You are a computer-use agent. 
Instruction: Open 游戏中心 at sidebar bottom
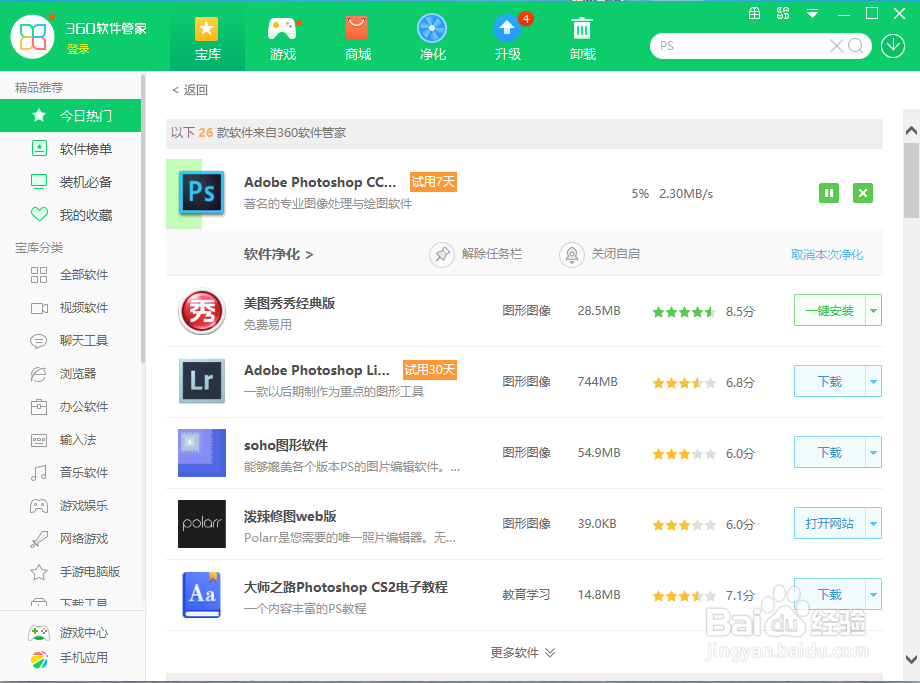[69, 633]
